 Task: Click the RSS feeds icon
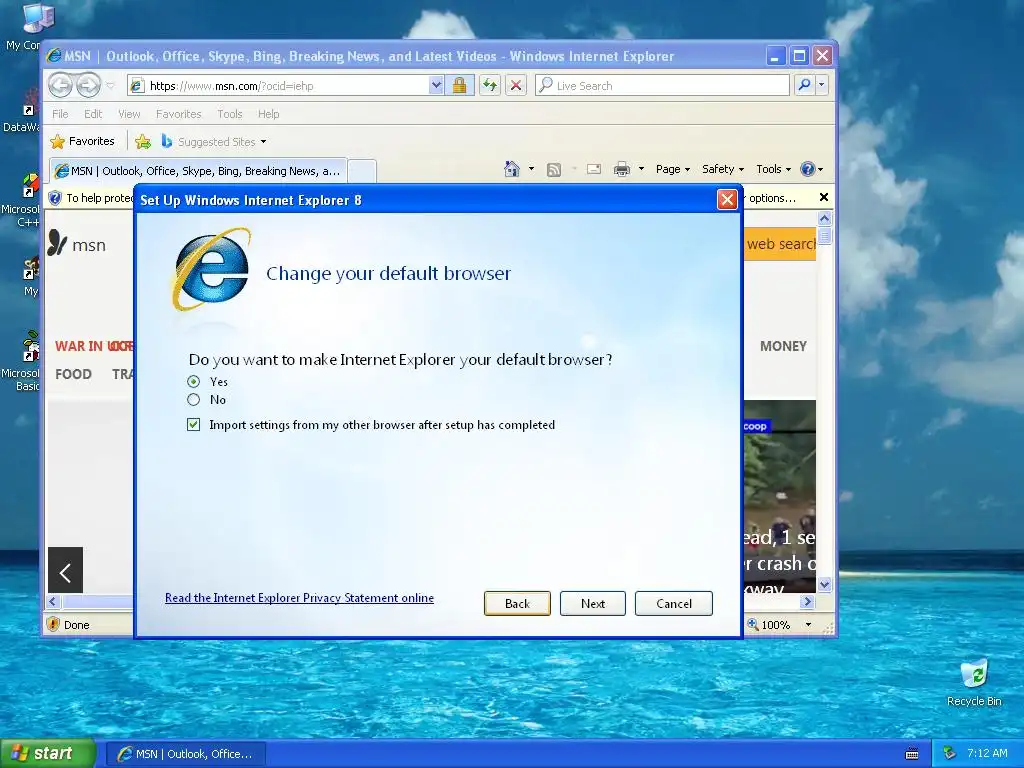point(554,170)
